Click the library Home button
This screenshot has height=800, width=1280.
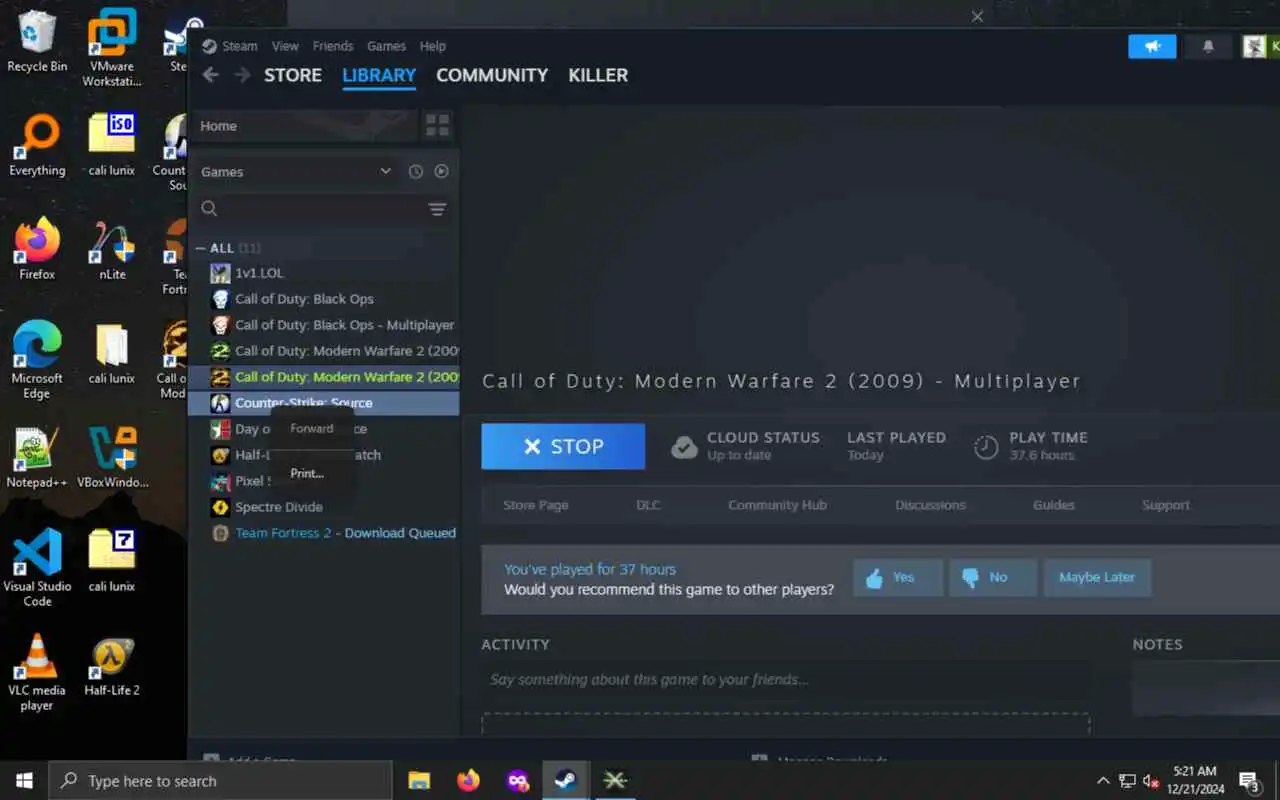click(304, 126)
